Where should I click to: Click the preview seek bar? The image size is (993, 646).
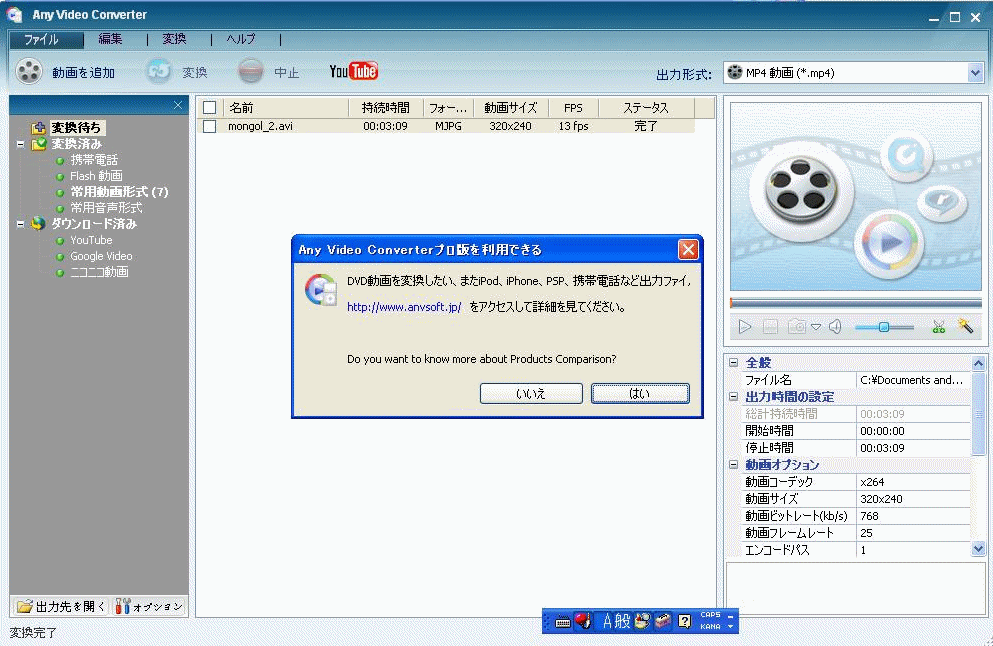point(856,303)
